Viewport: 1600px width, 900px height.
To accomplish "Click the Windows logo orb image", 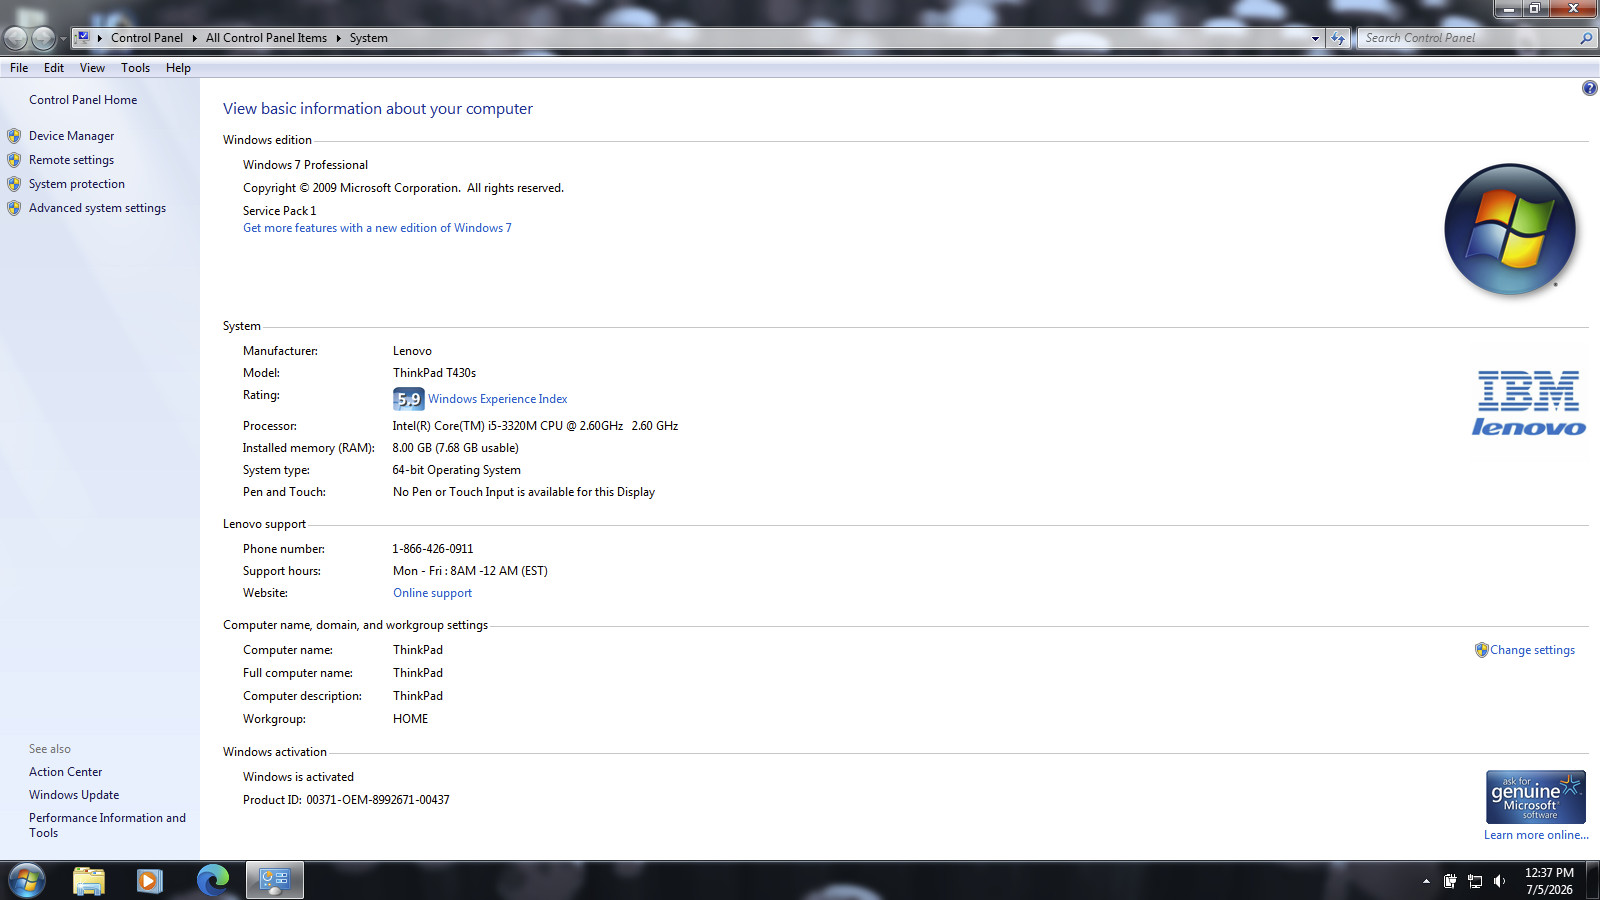I will click(1510, 229).
